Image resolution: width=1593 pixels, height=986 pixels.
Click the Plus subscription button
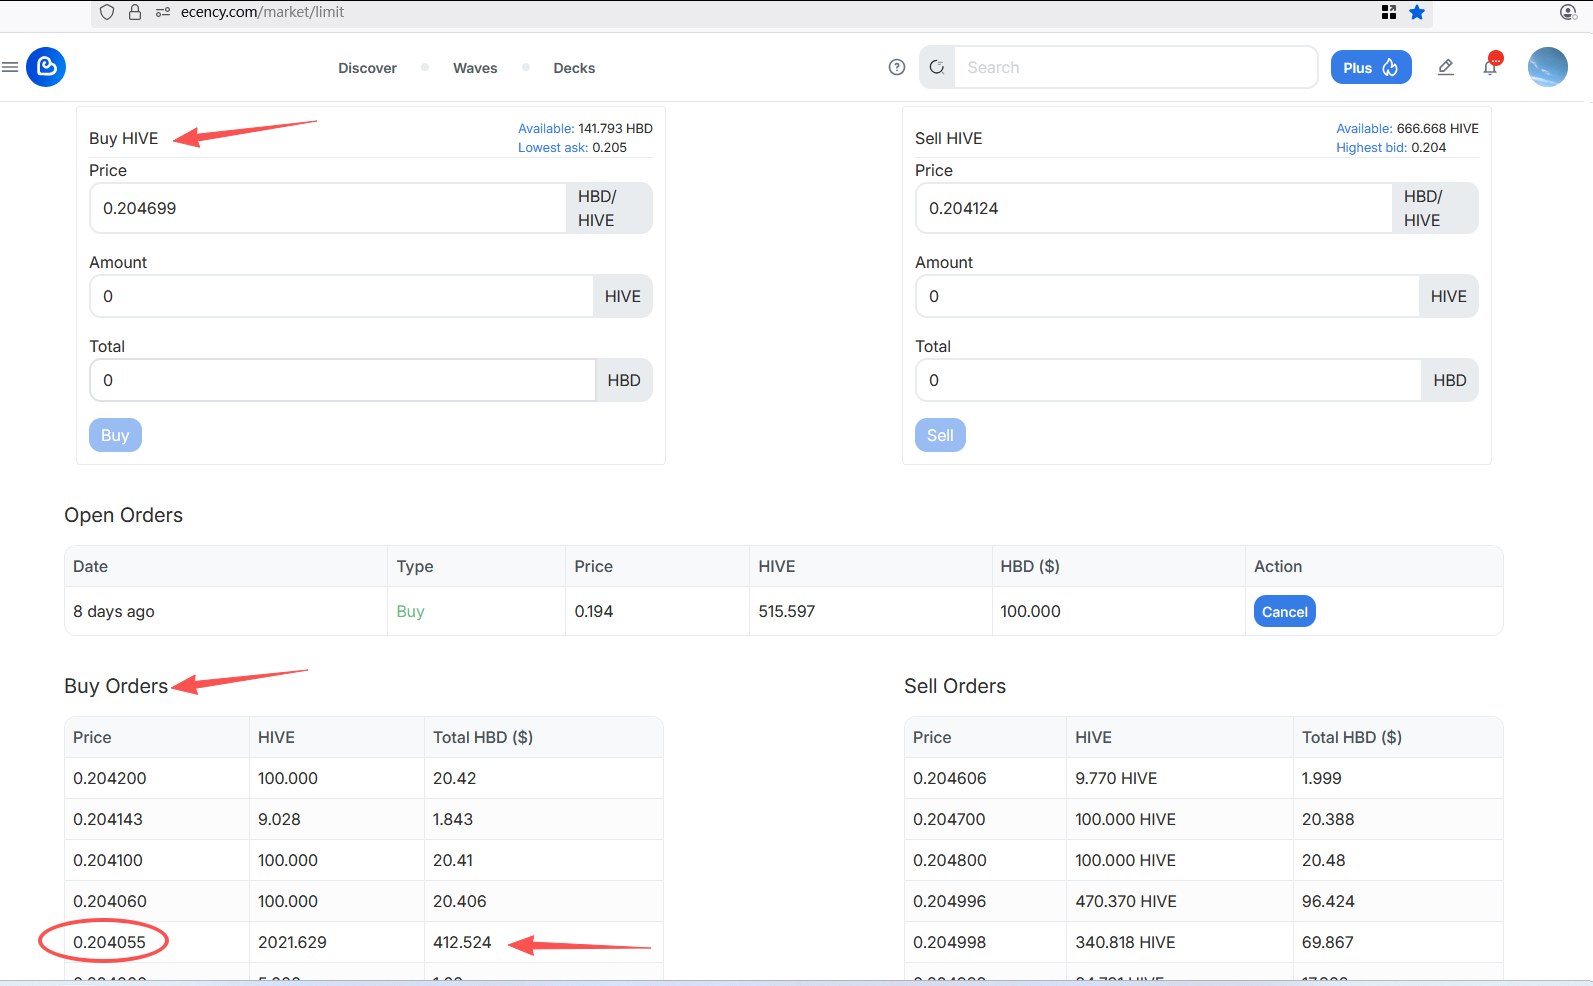tap(1371, 67)
